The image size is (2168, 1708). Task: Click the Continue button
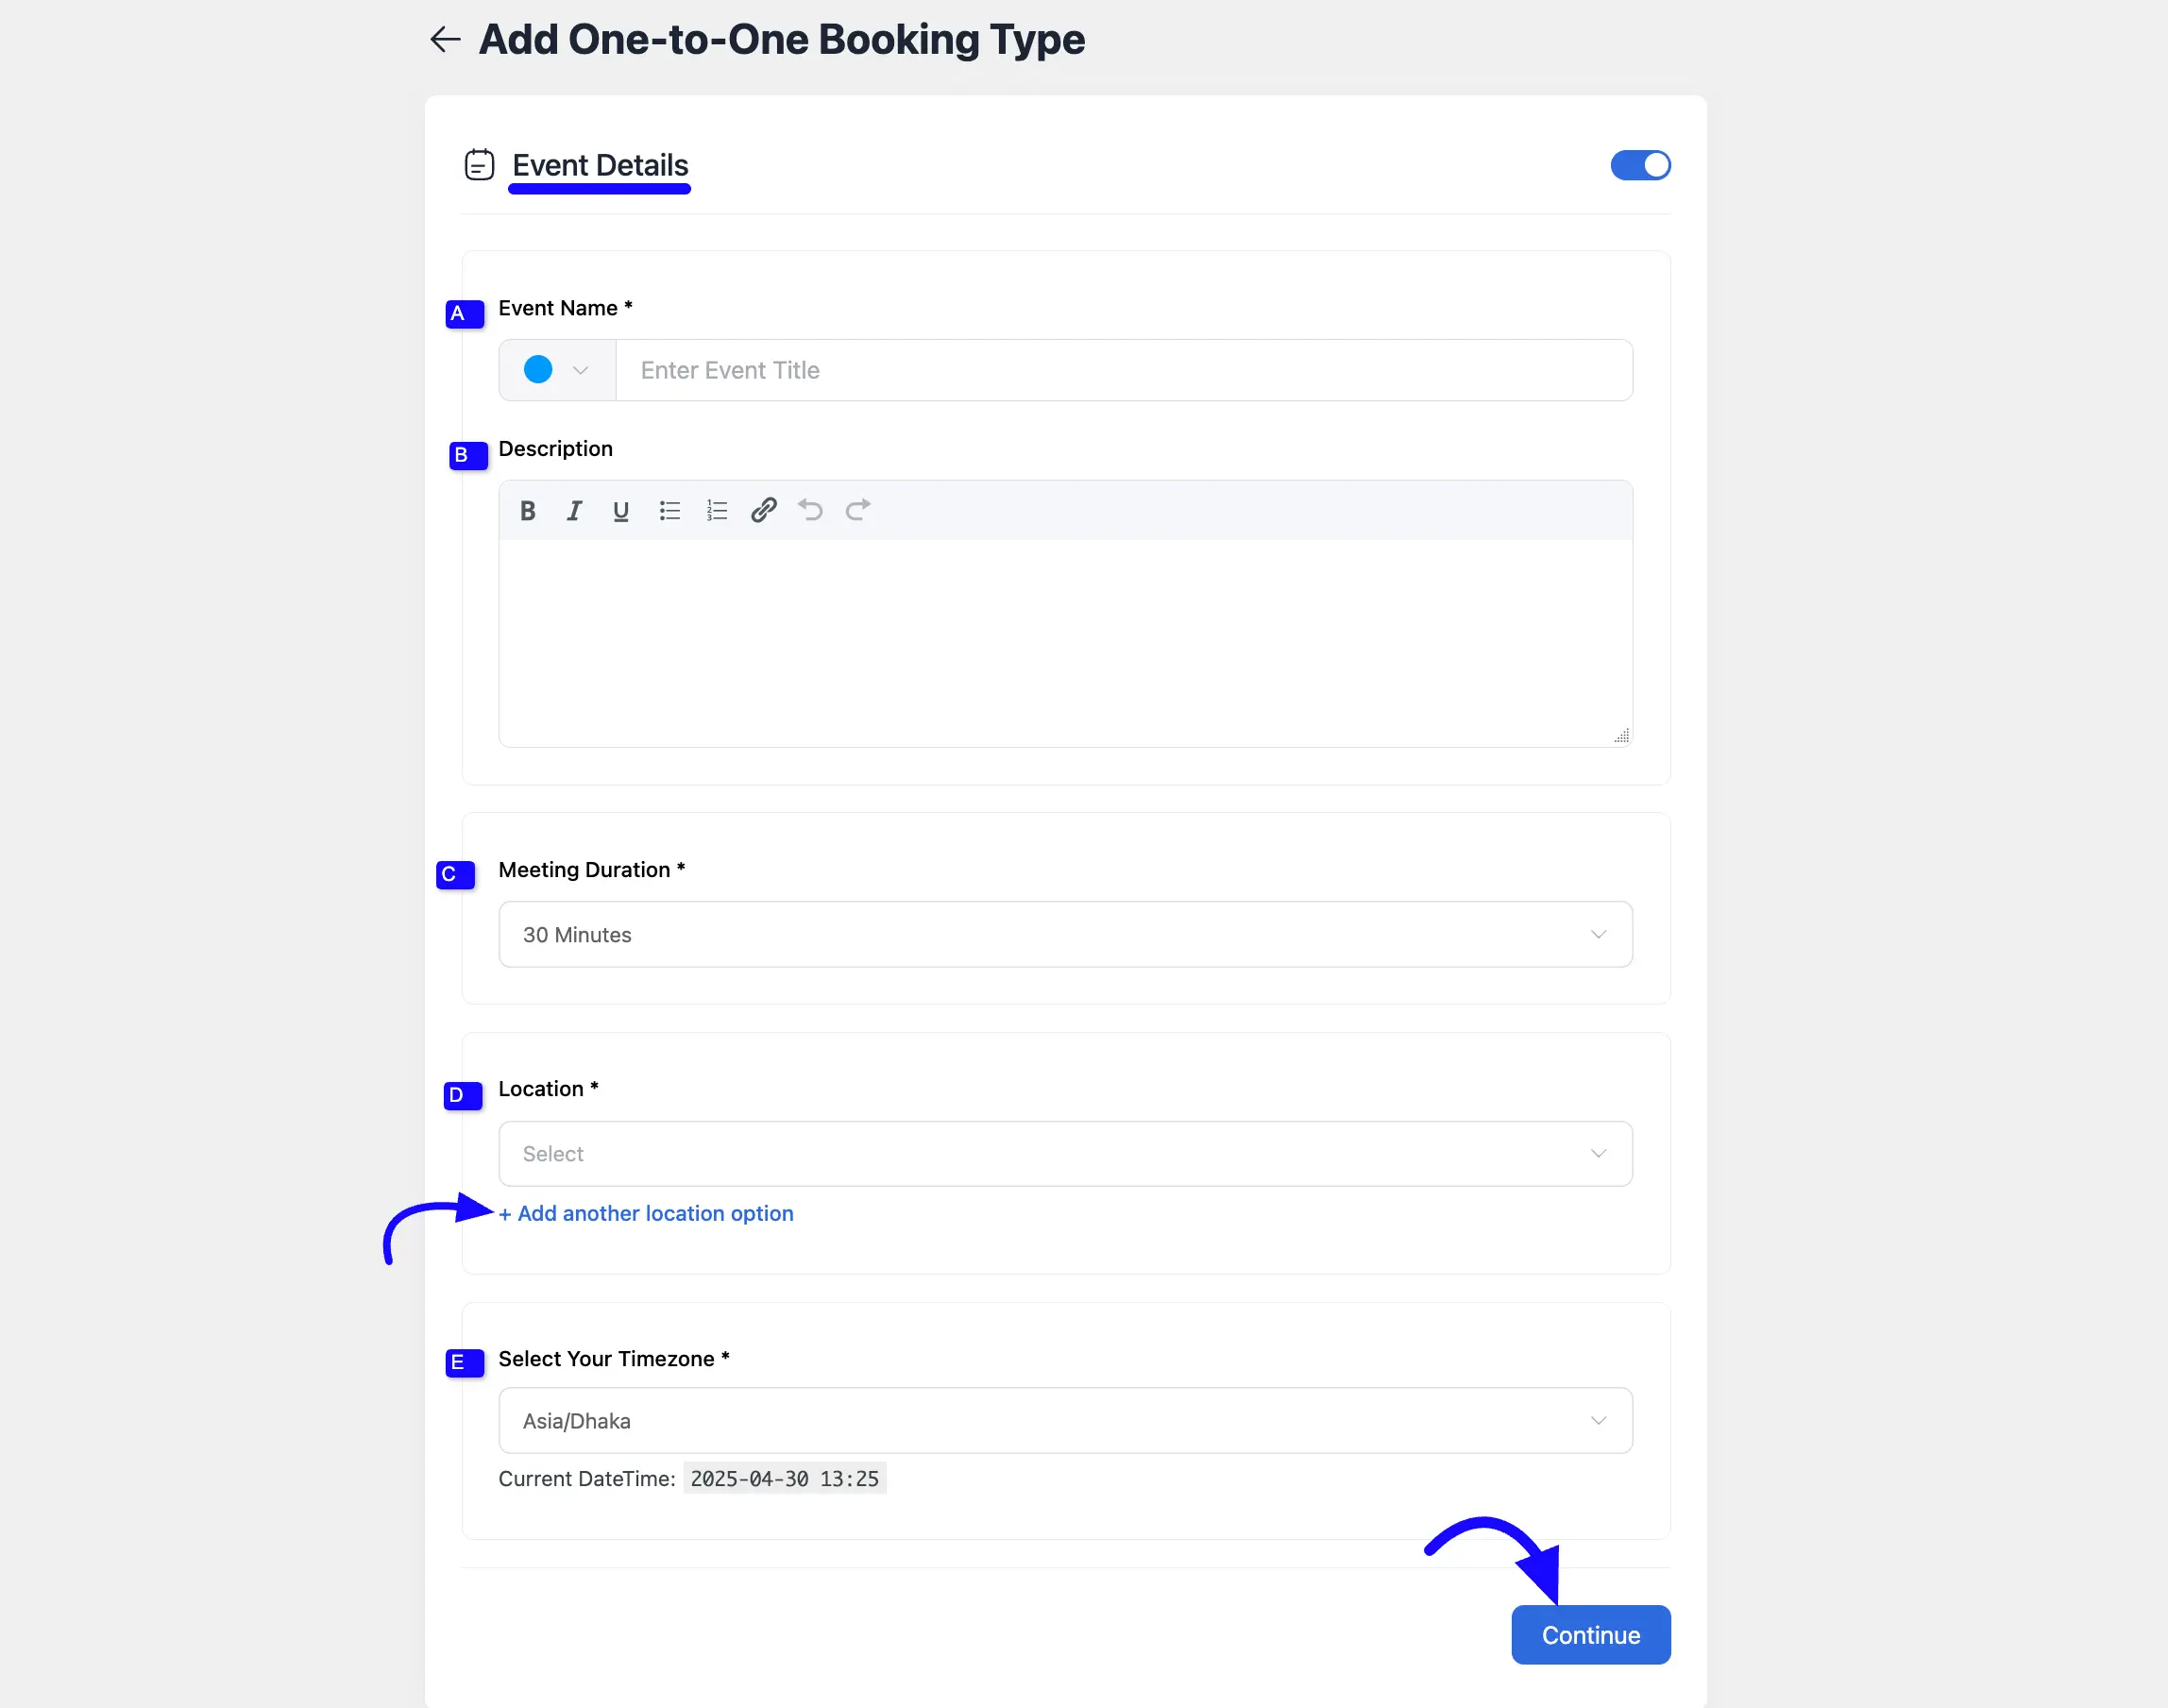[1590, 1634]
